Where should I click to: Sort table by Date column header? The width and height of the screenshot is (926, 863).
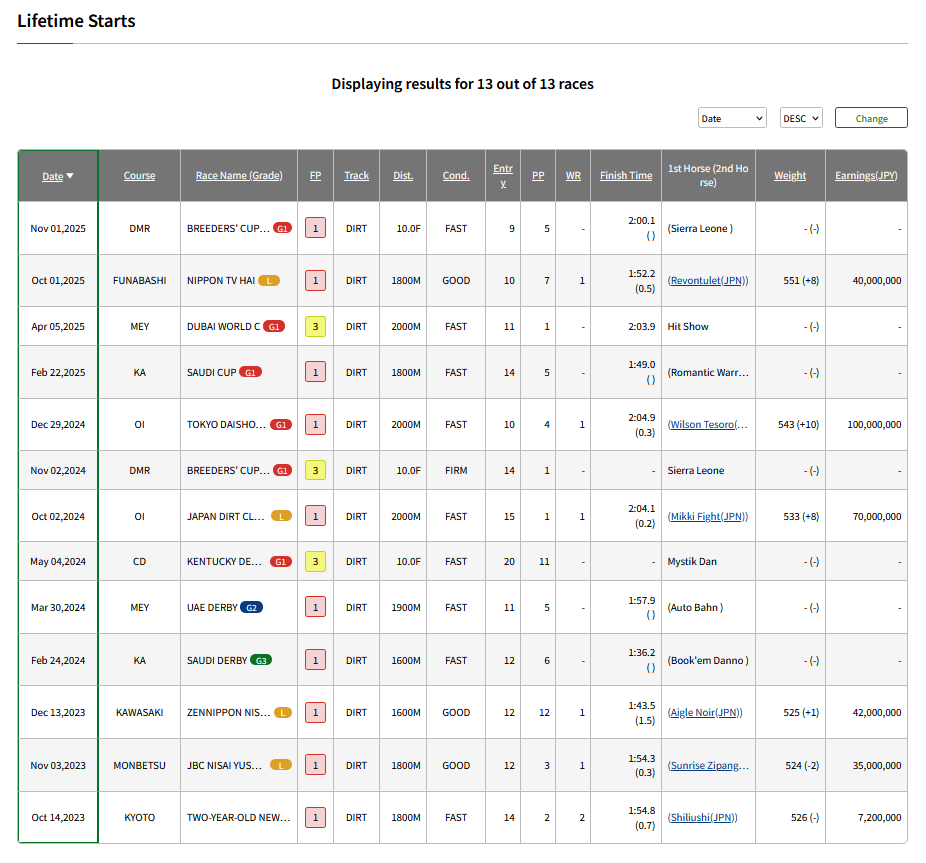coord(53,176)
